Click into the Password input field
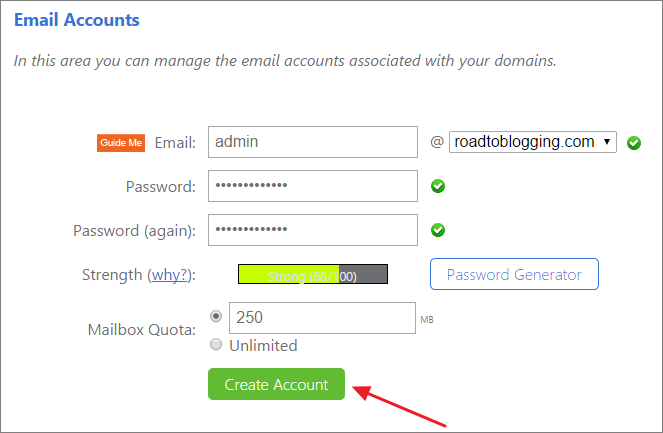 [312, 186]
